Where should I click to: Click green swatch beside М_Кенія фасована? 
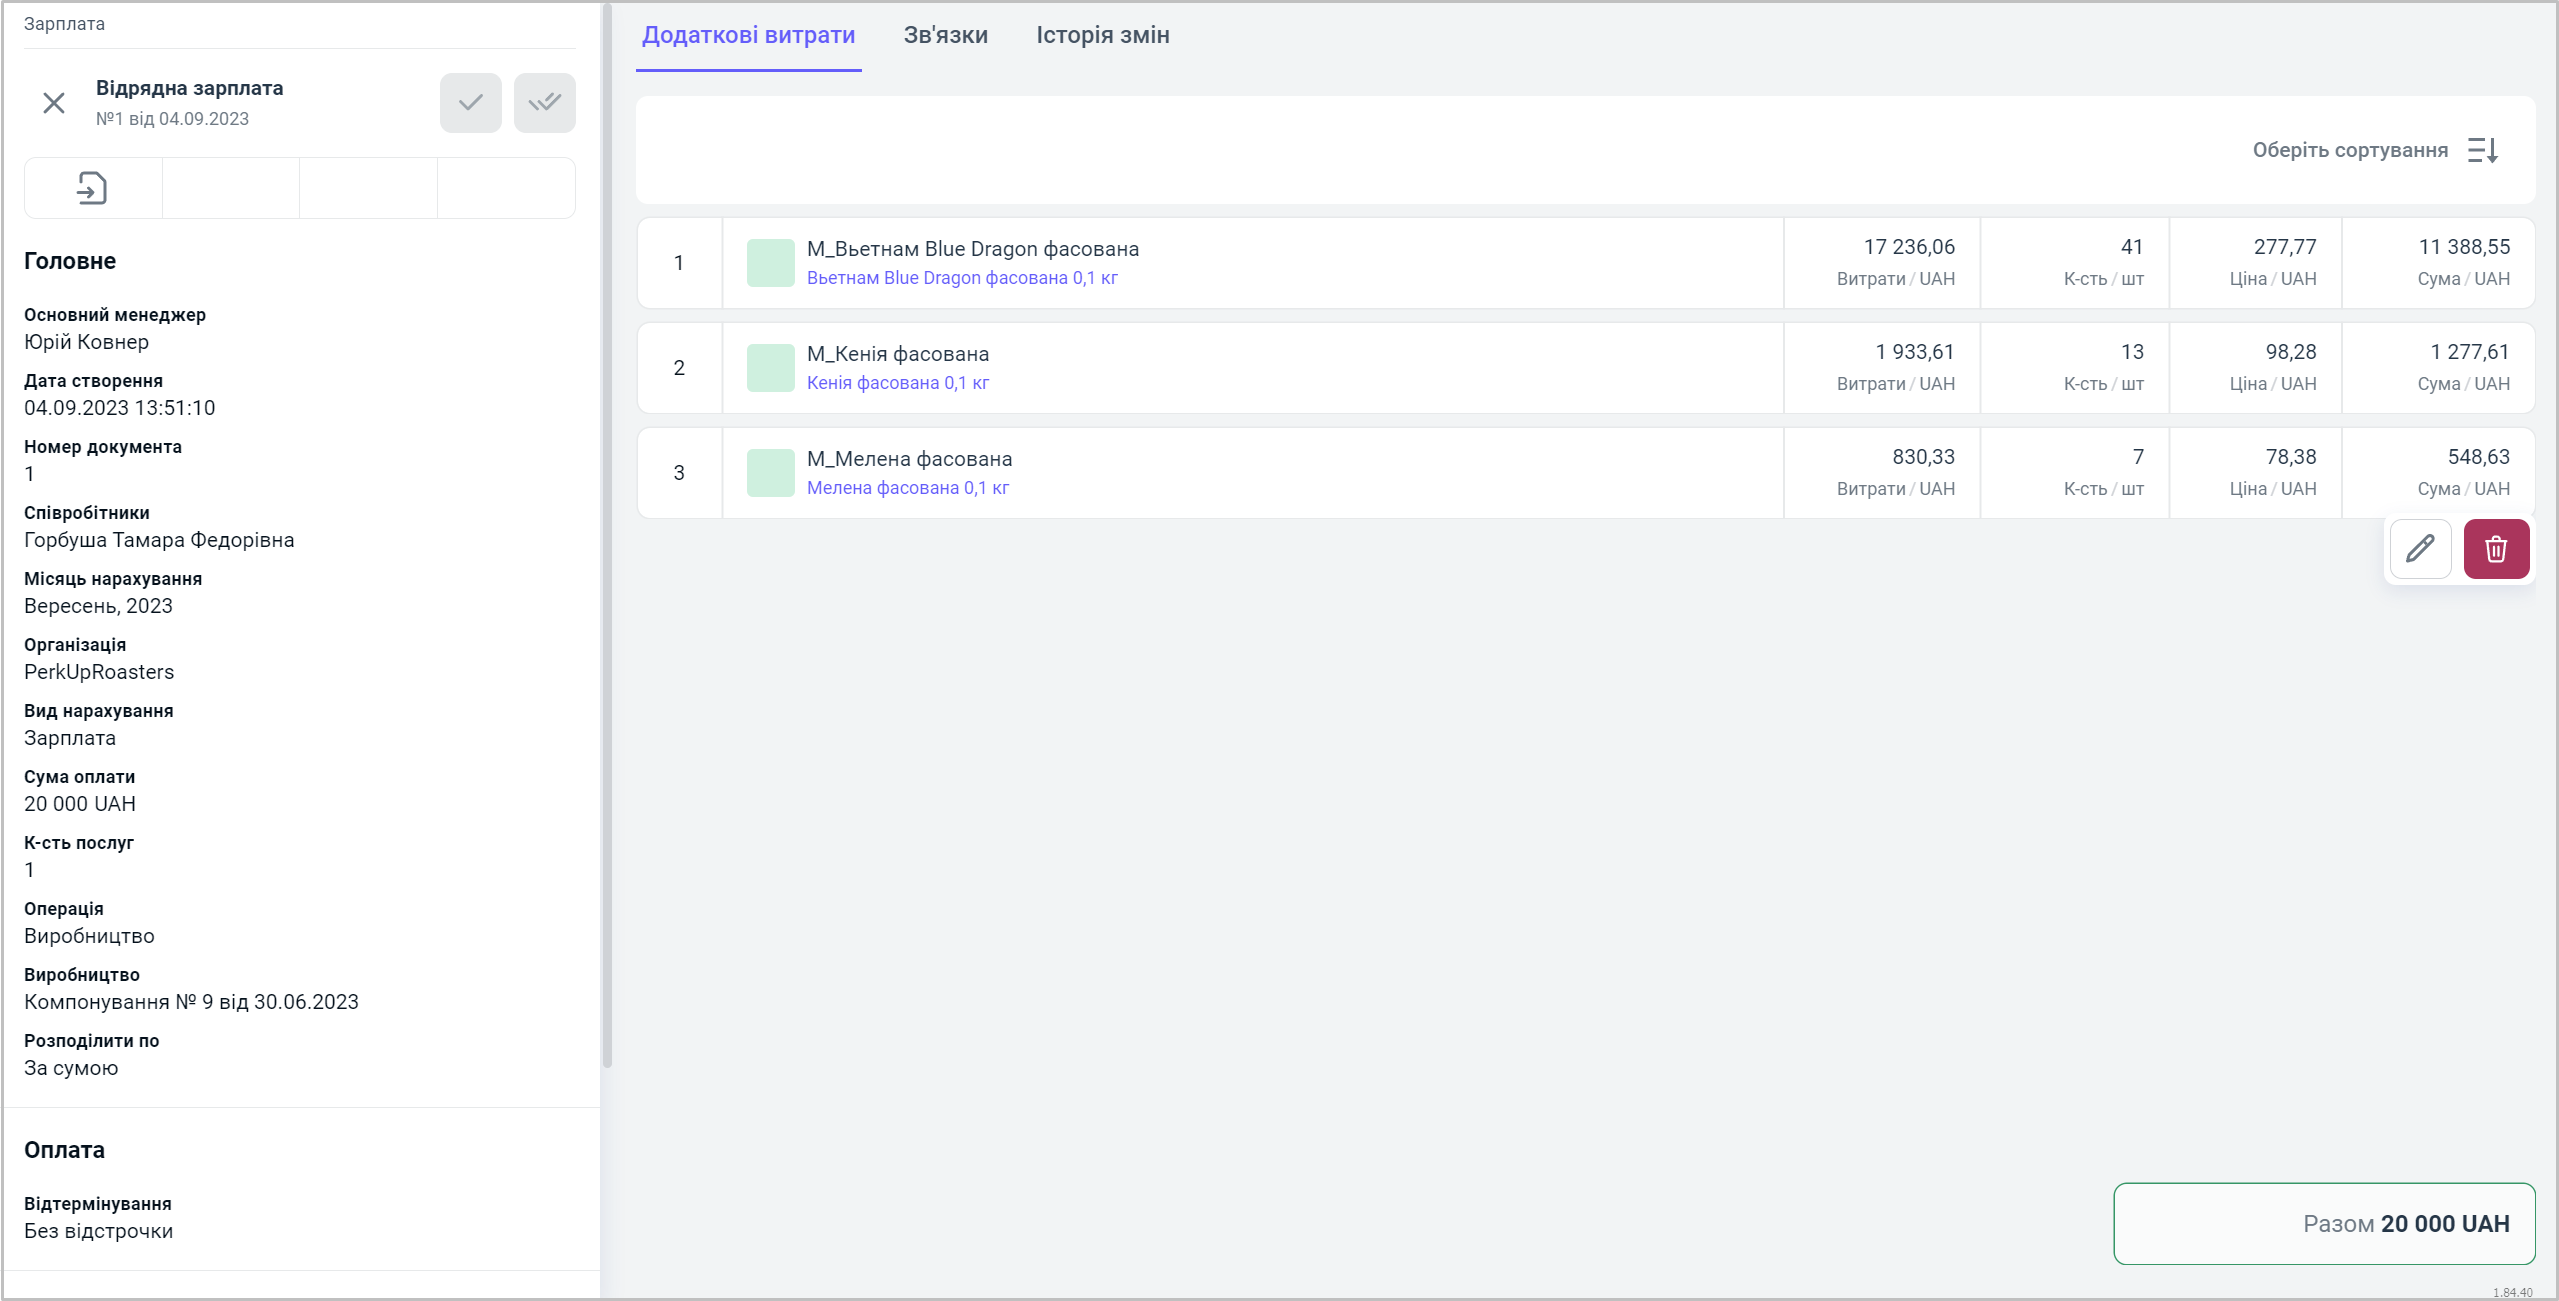pos(770,368)
